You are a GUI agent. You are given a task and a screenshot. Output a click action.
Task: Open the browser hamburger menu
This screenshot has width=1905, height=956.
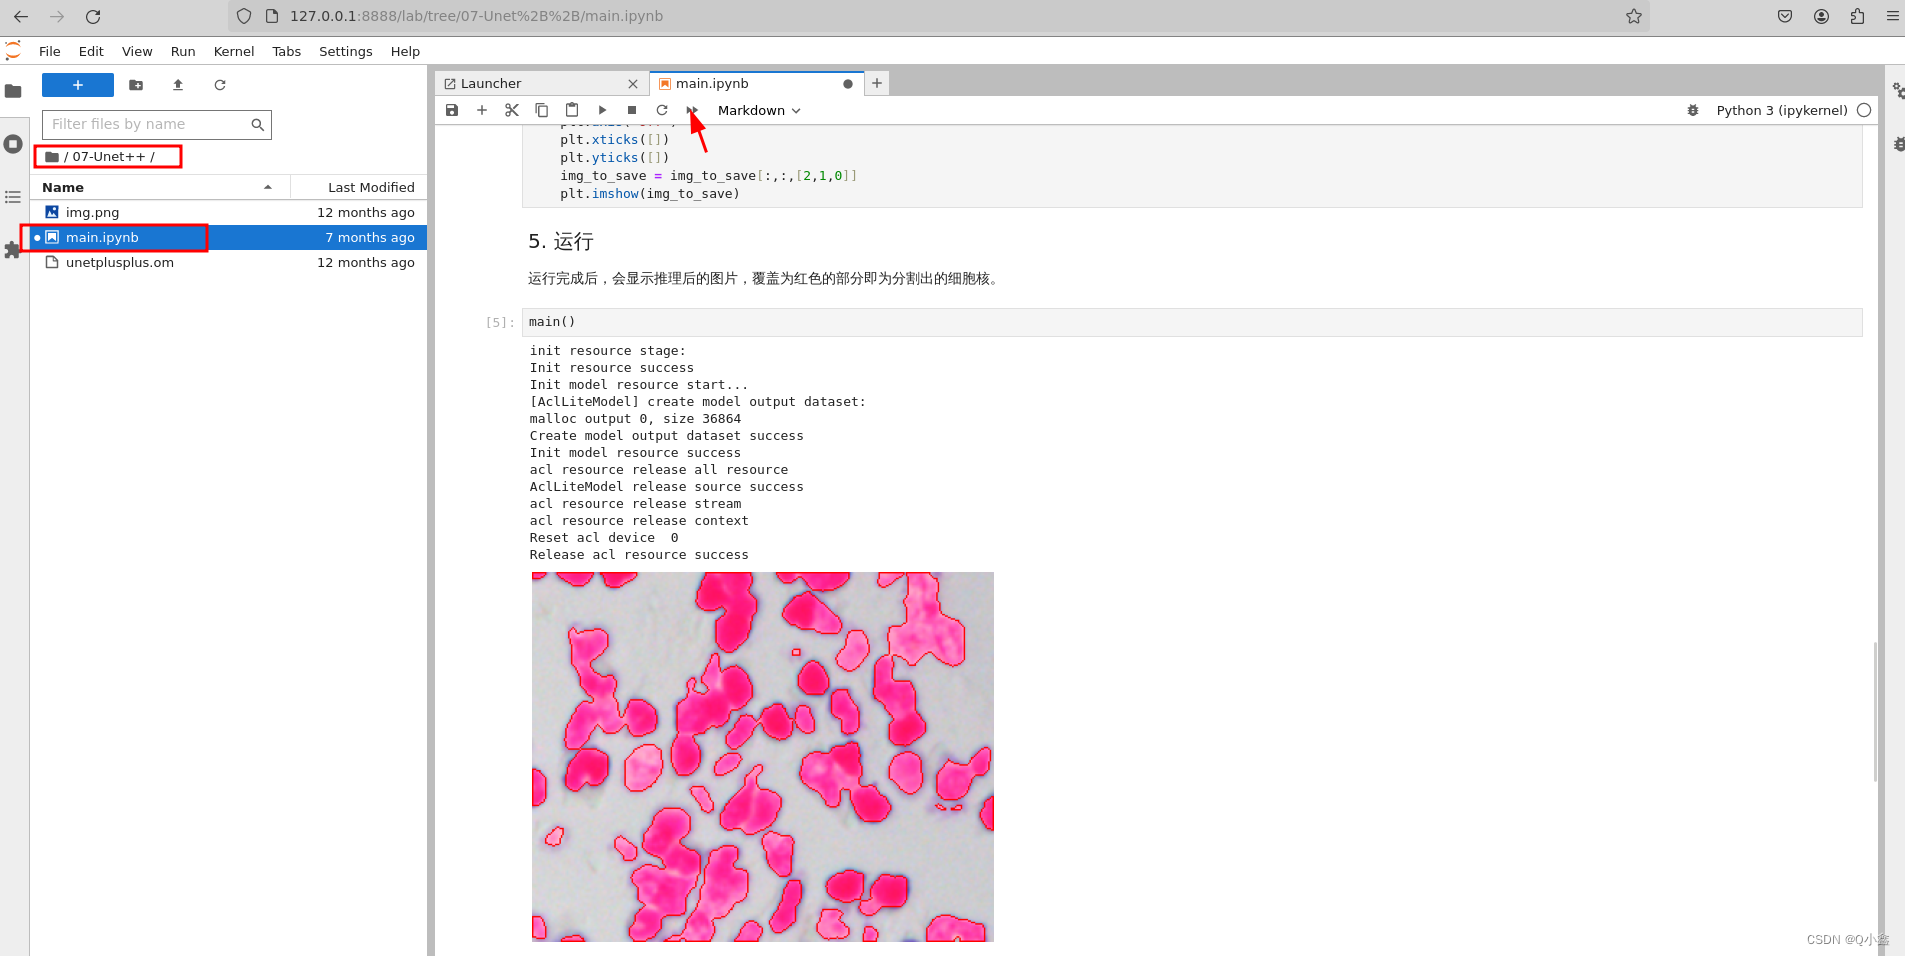click(x=1893, y=16)
